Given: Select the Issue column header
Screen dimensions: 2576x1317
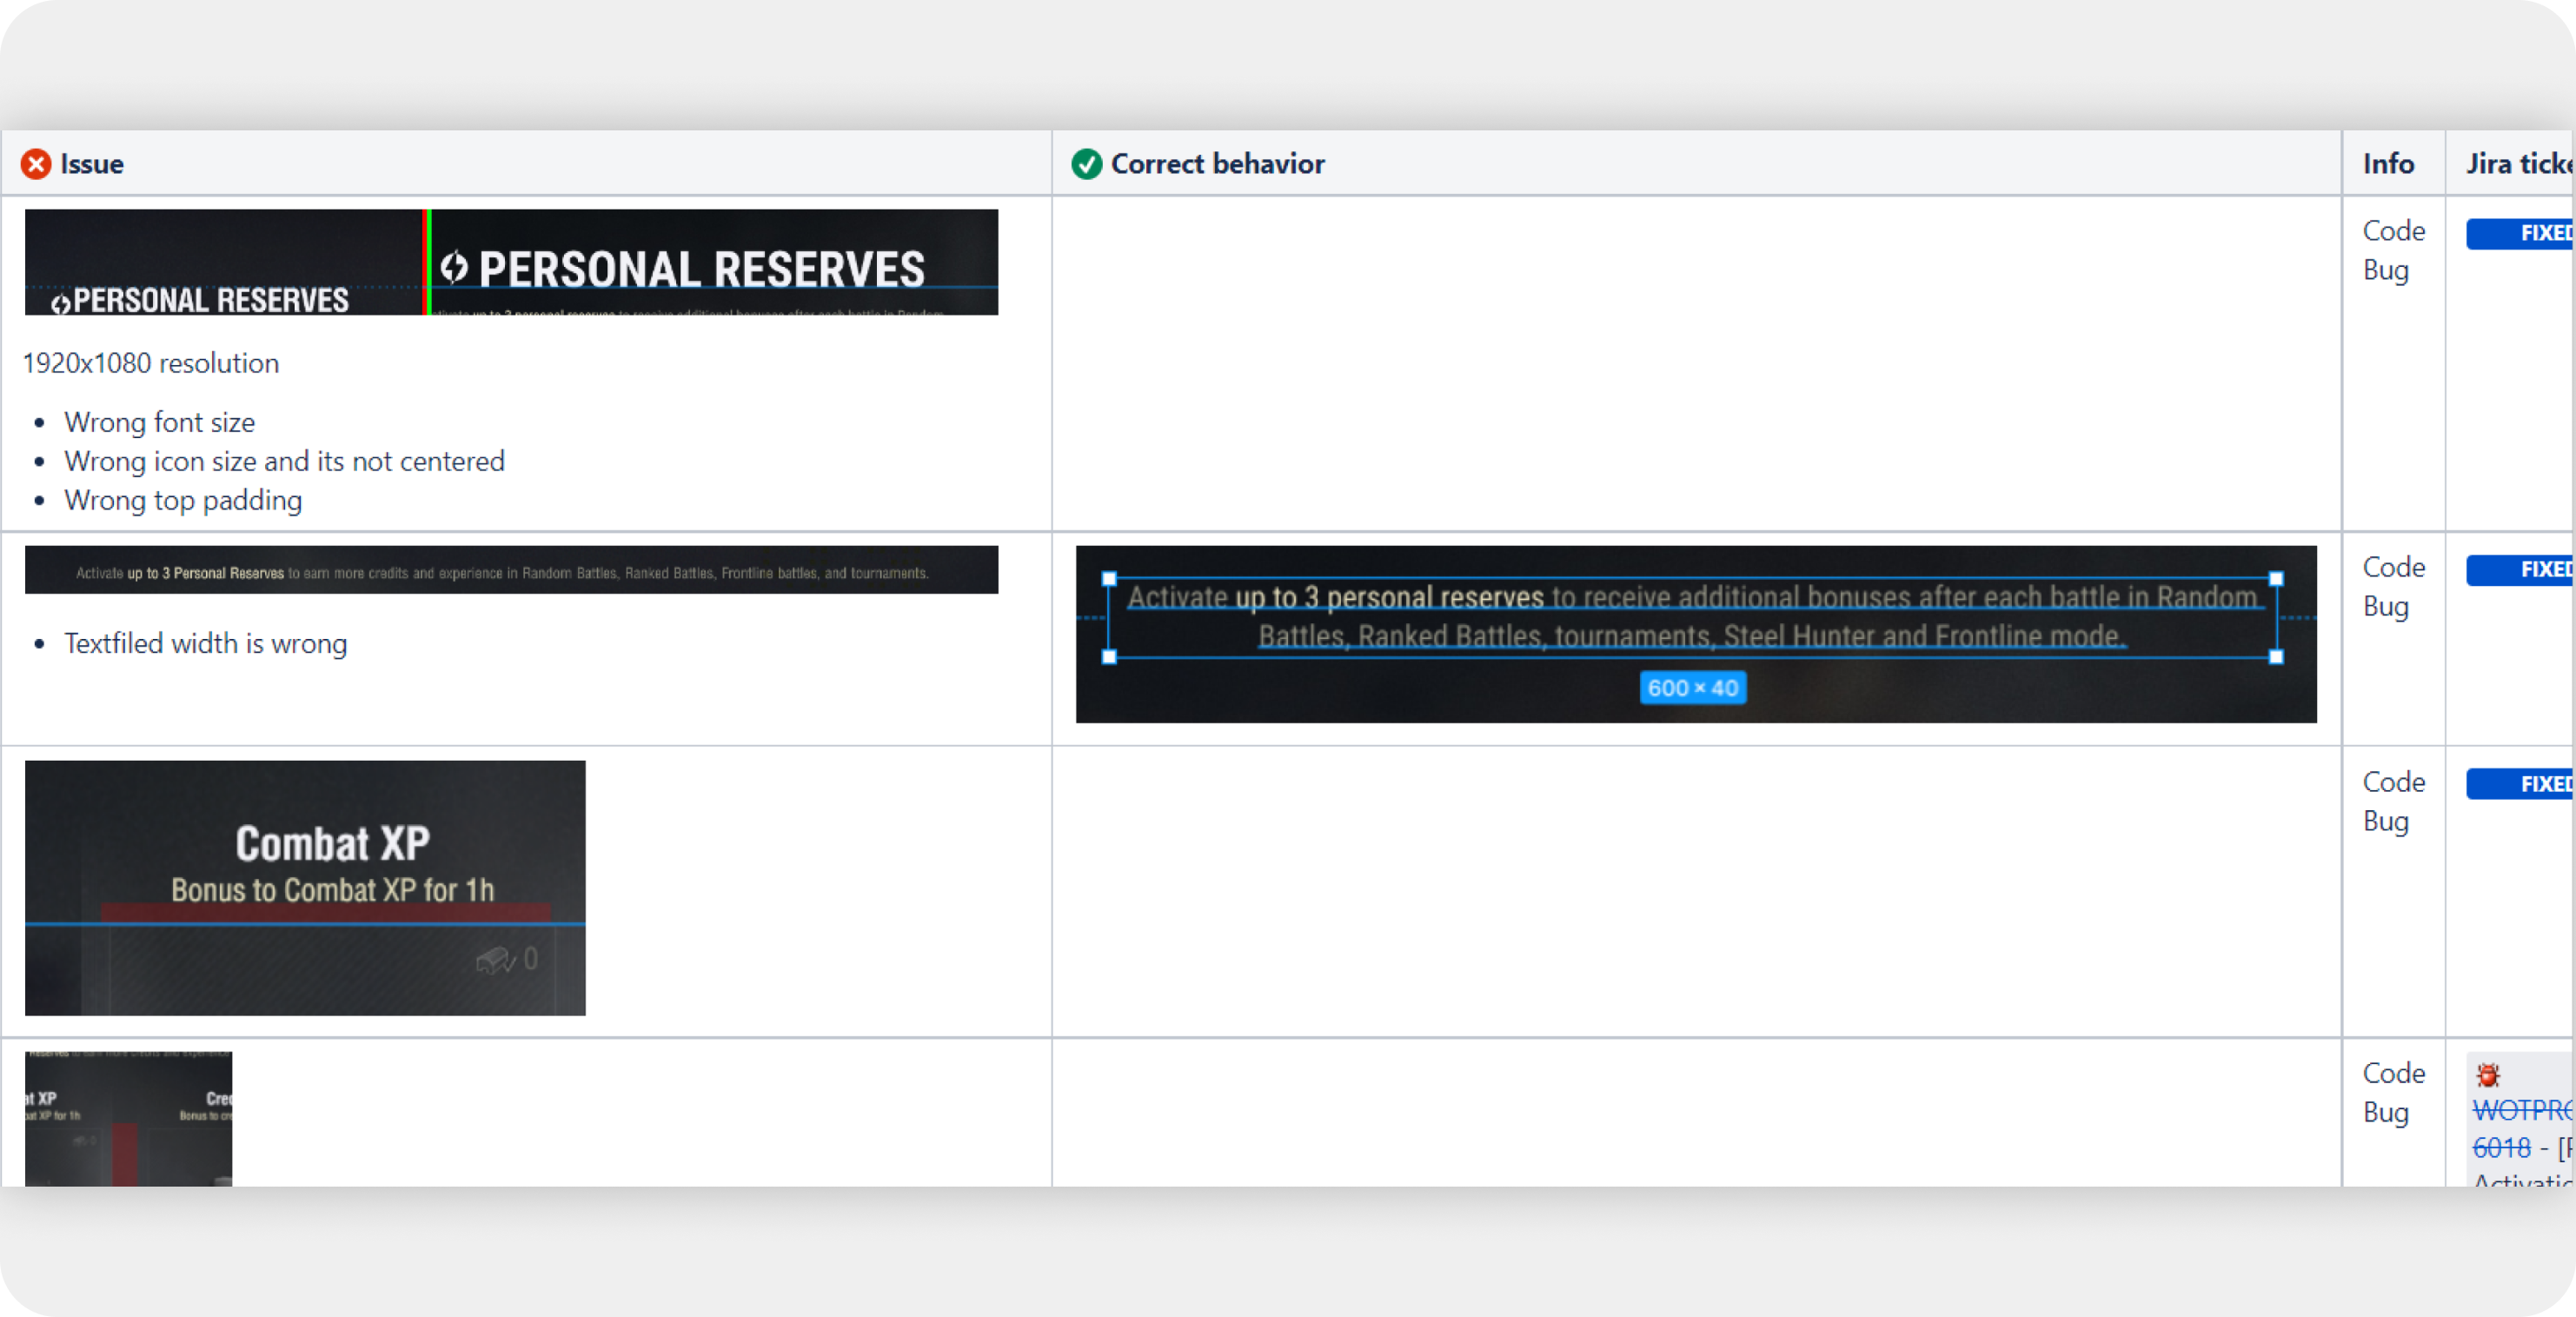Looking at the screenshot, I should tap(526, 164).
